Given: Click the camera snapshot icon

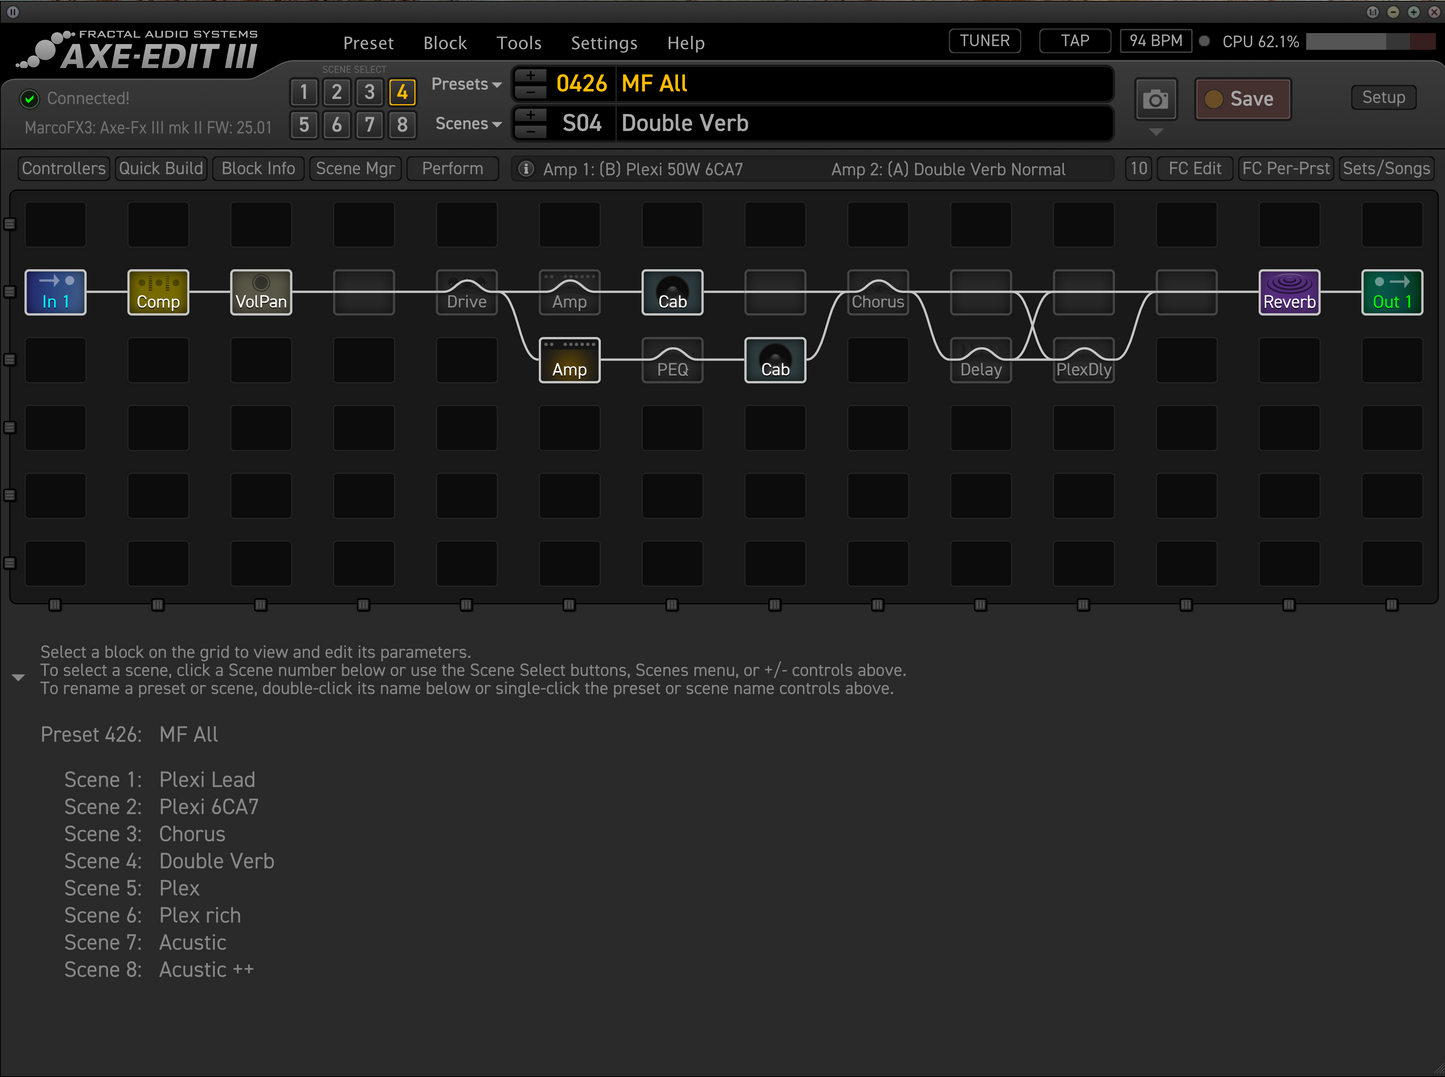Looking at the screenshot, I should tap(1156, 99).
